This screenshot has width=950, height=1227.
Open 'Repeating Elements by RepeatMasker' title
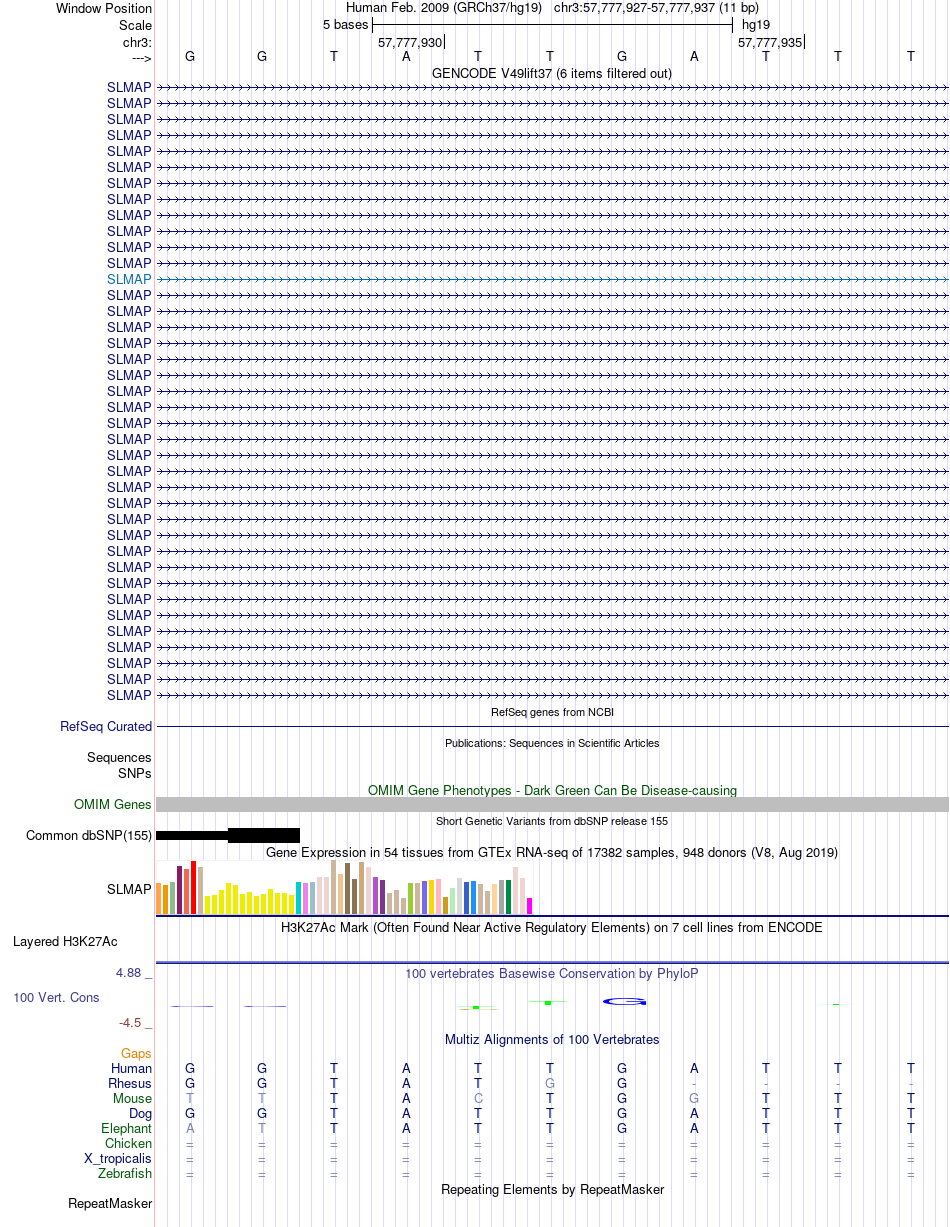(552, 1189)
